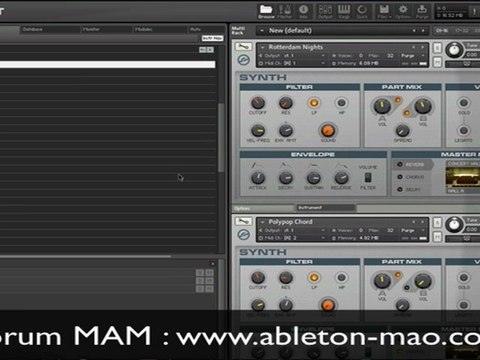Solo the Rotterdam Nights instrument
The width and height of the screenshot is (480, 360).
coord(437,48)
